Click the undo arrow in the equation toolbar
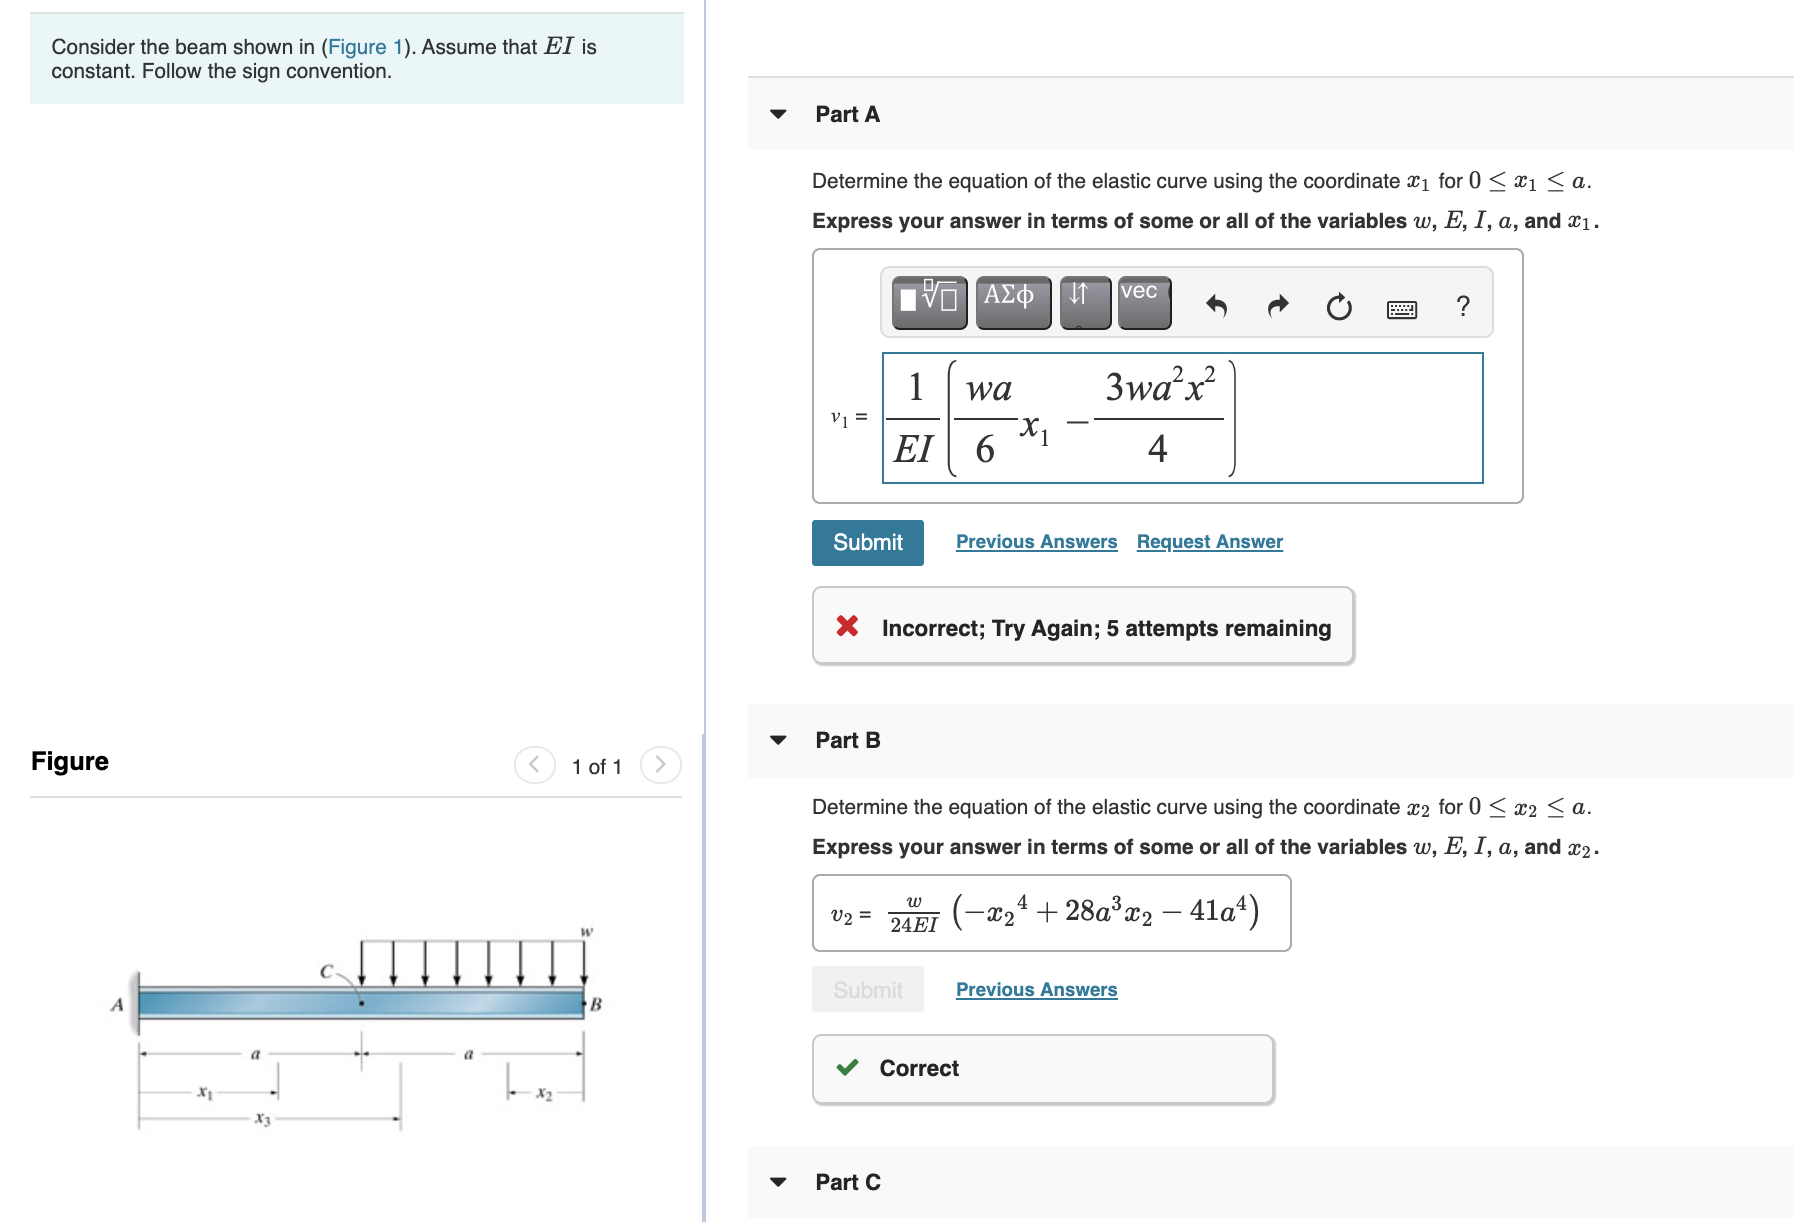This screenshot has width=1794, height=1222. coord(1218,306)
